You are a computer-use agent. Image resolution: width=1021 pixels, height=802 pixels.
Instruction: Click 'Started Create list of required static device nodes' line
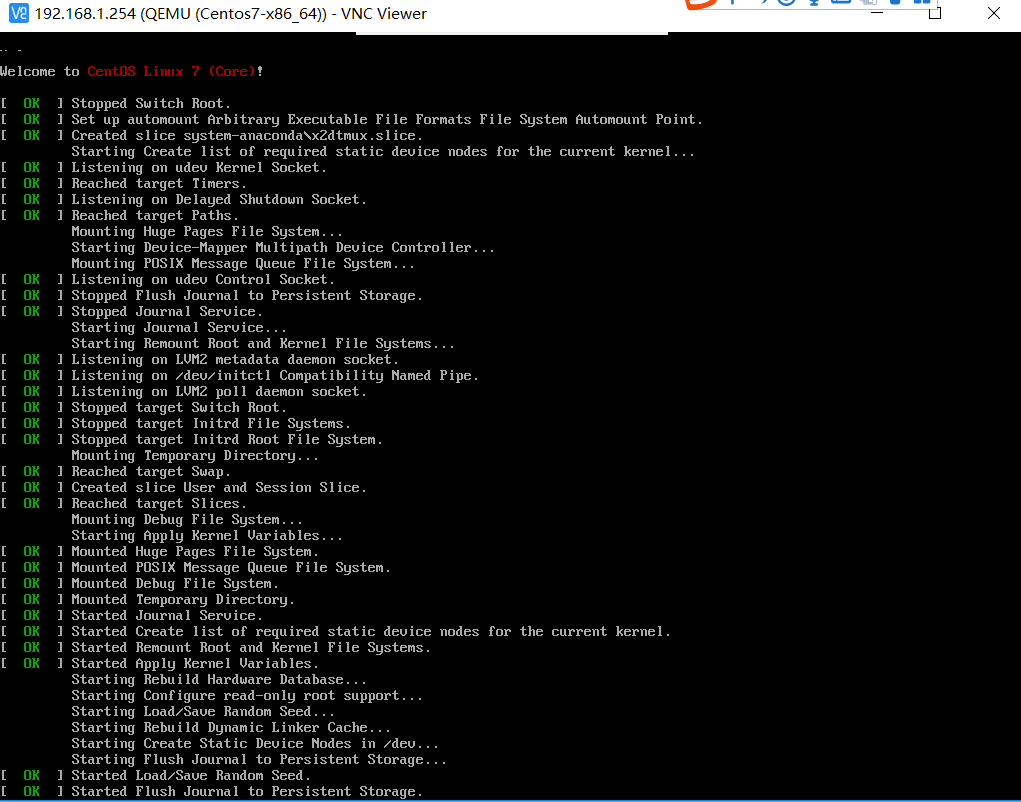pyautogui.click(x=371, y=631)
